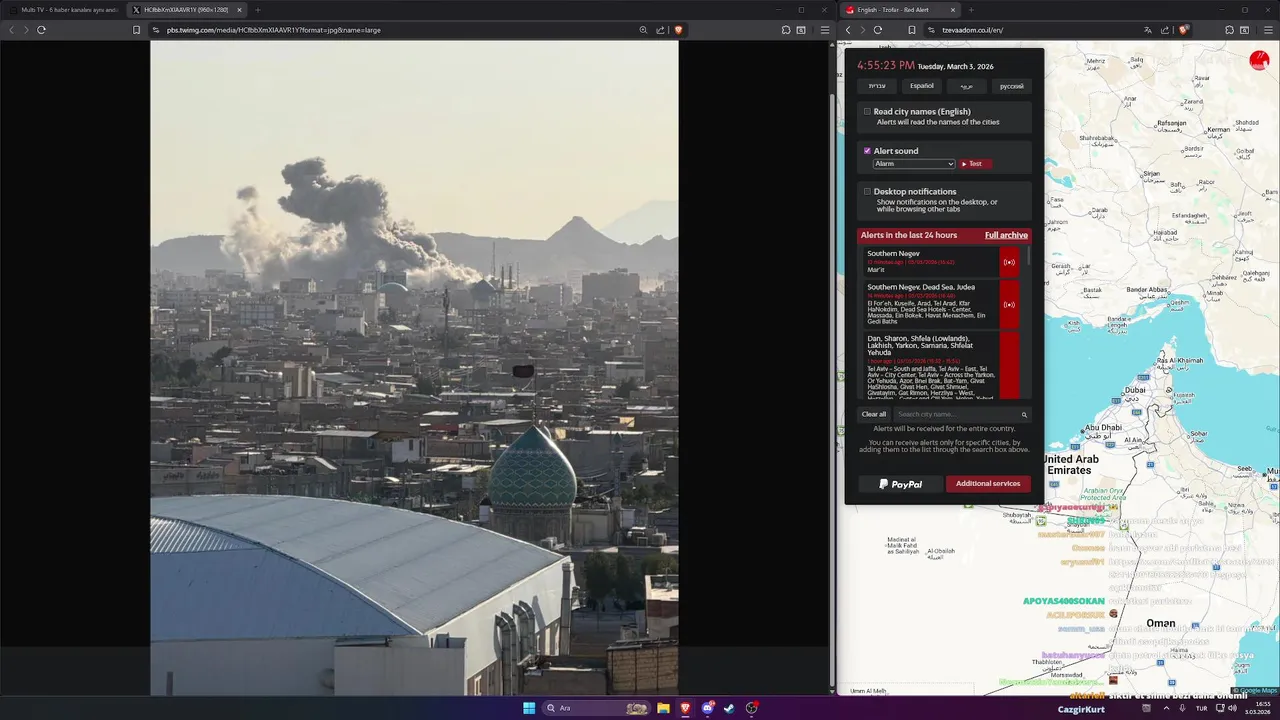The height and width of the screenshot is (720, 1280).
Task: Reload the tzevaadom.co.il page
Action: 878,30
